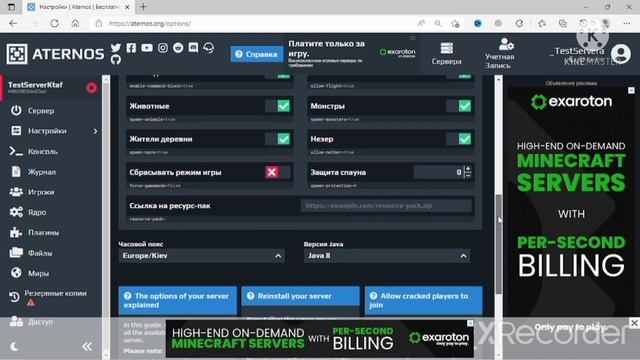Click the red server status indicator

click(91, 87)
